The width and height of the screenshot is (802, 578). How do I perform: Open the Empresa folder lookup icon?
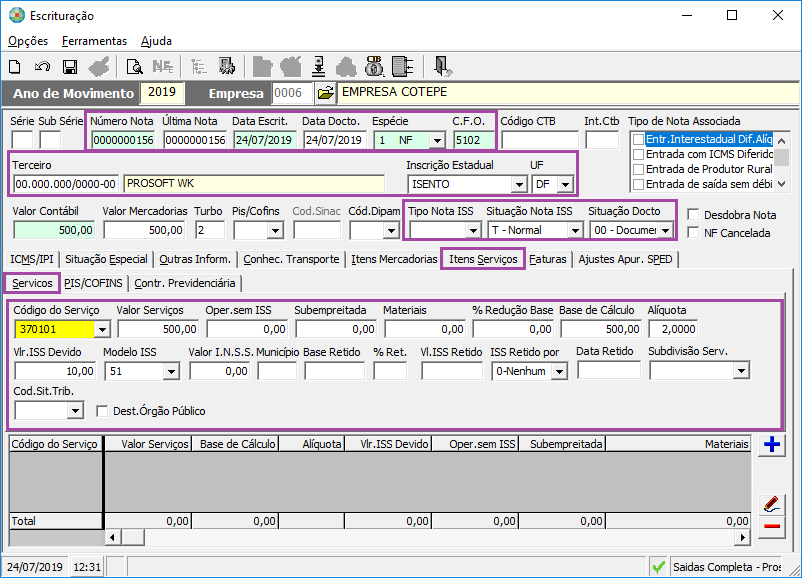pos(325,93)
